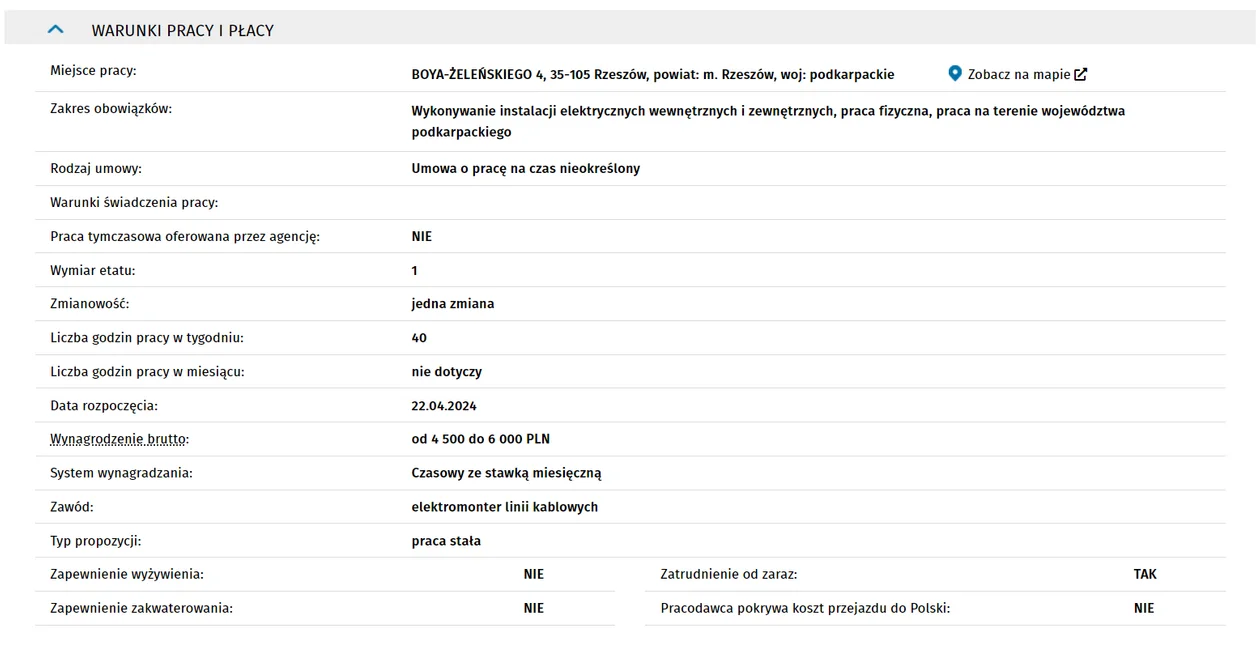Image resolution: width=1260 pixels, height=652 pixels.
Task: Click the Zmianowość label
Action: [x=90, y=303]
